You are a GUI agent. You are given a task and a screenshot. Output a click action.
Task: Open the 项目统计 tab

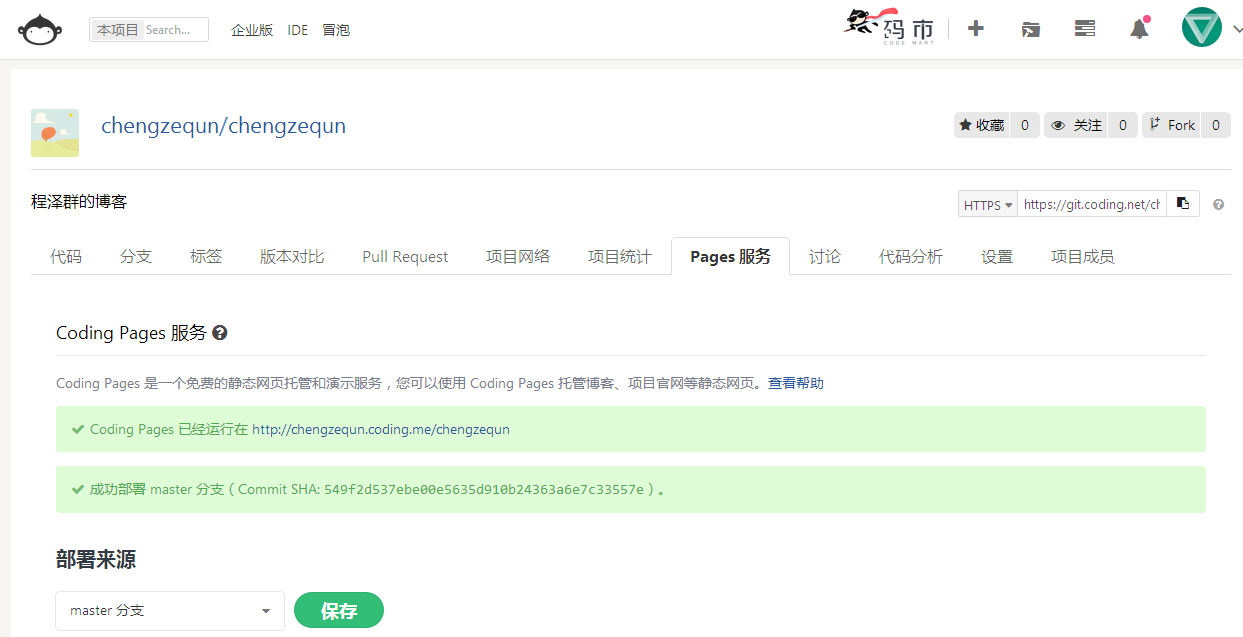pyautogui.click(x=620, y=257)
